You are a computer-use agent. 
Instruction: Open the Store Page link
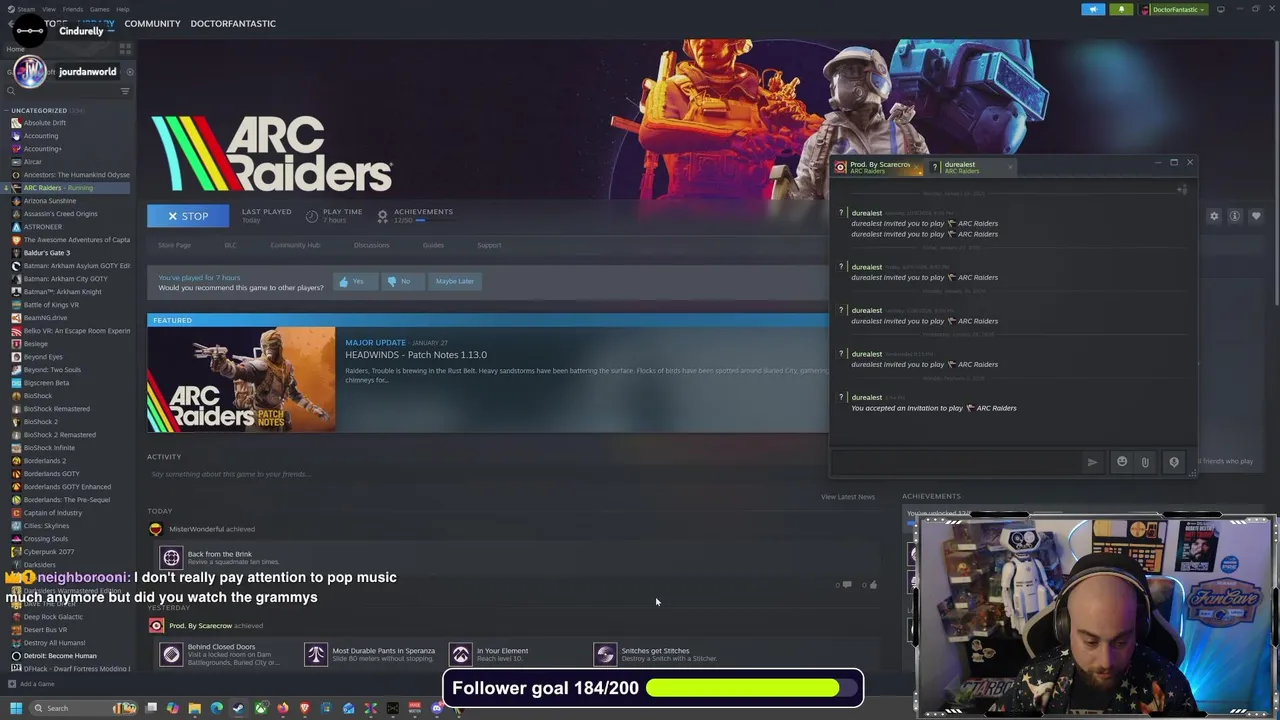174,245
